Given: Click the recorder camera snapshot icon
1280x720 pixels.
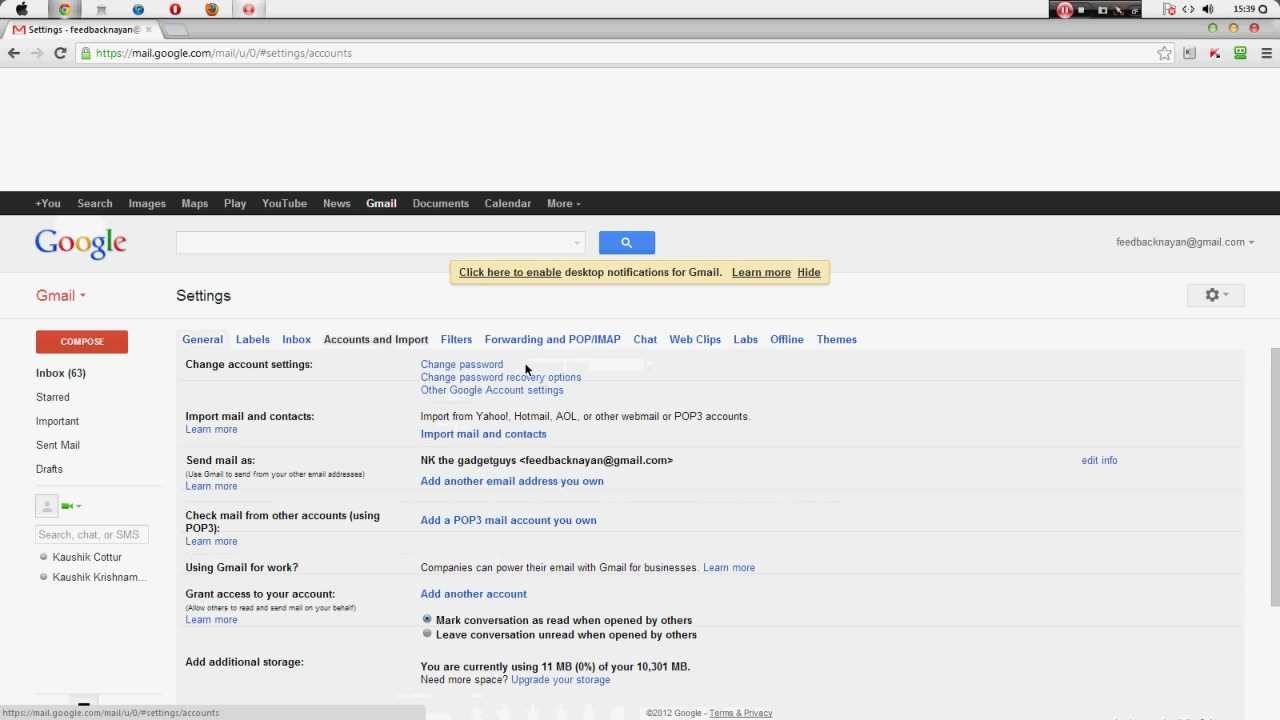Looking at the screenshot, I should pyautogui.click(x=1102, y=10).
